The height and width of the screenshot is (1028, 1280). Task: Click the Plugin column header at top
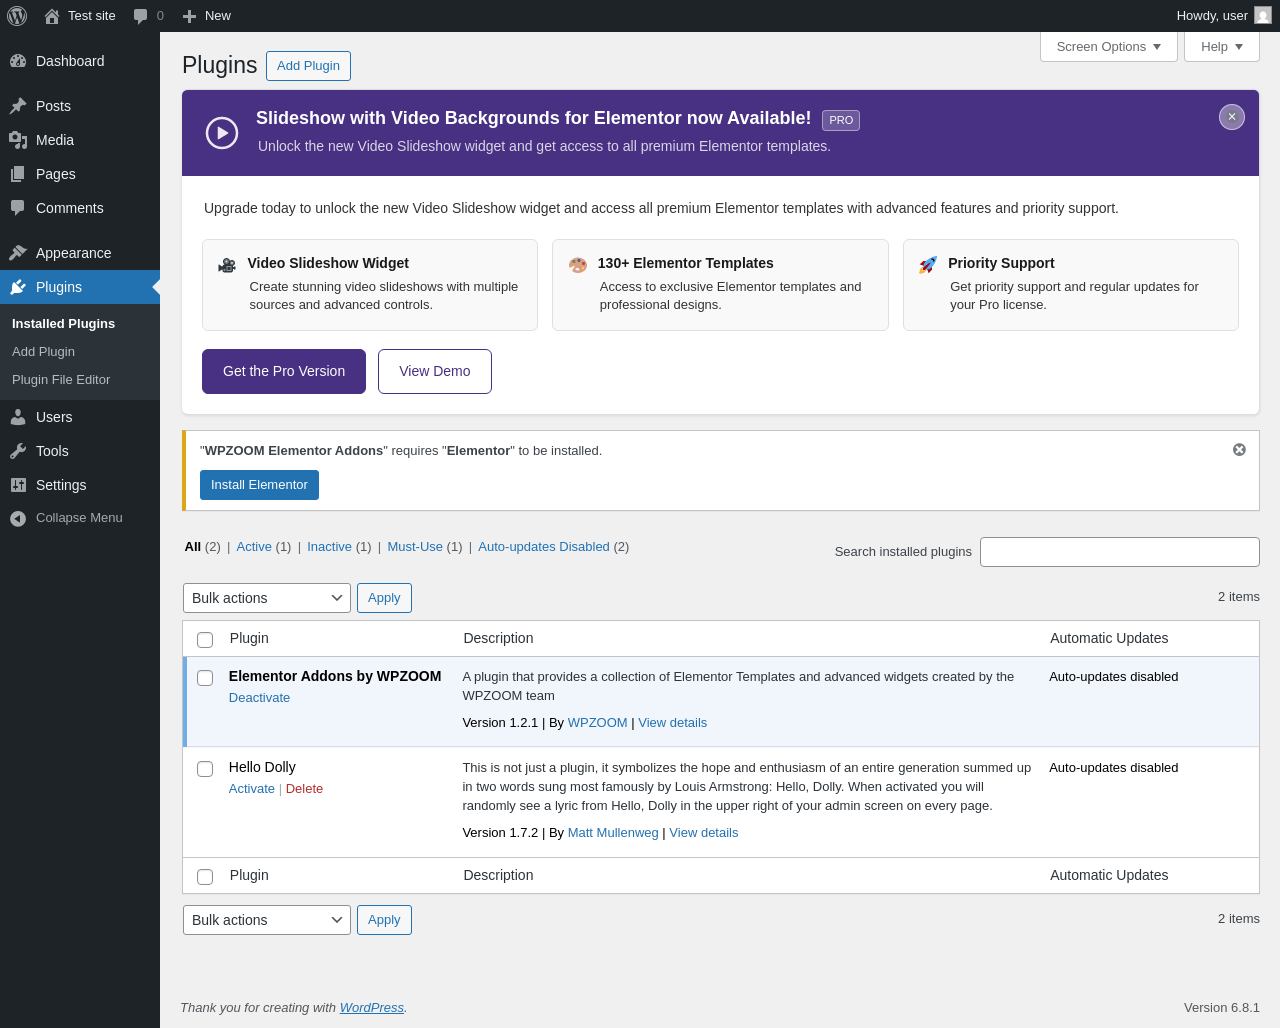point(249,638)
